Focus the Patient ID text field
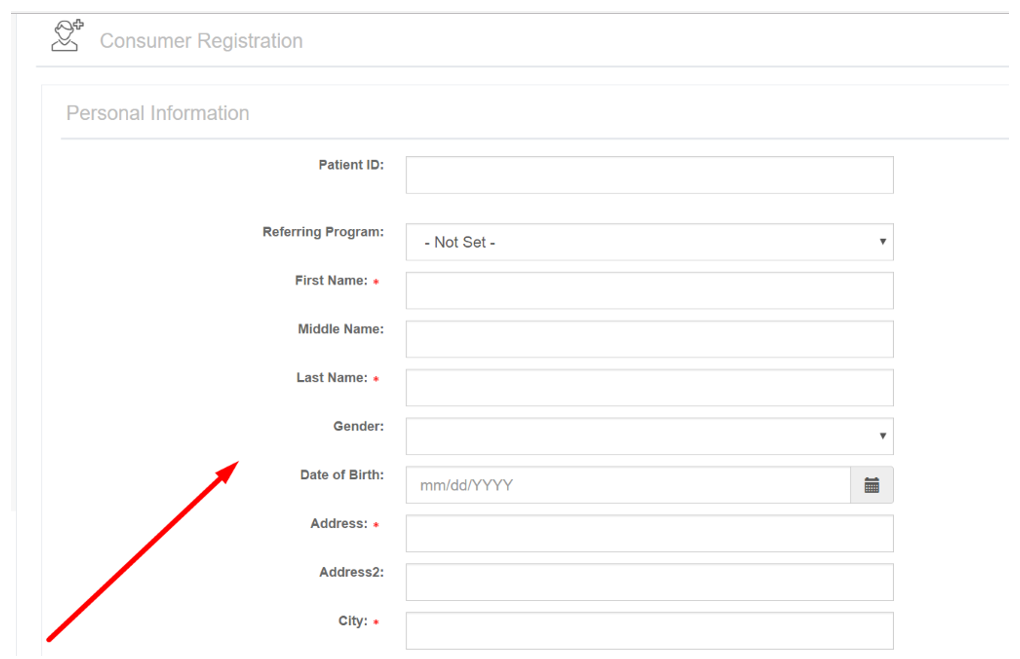Image resolution: width=1020 pixels, height=659 pixels. coord(649,175)
